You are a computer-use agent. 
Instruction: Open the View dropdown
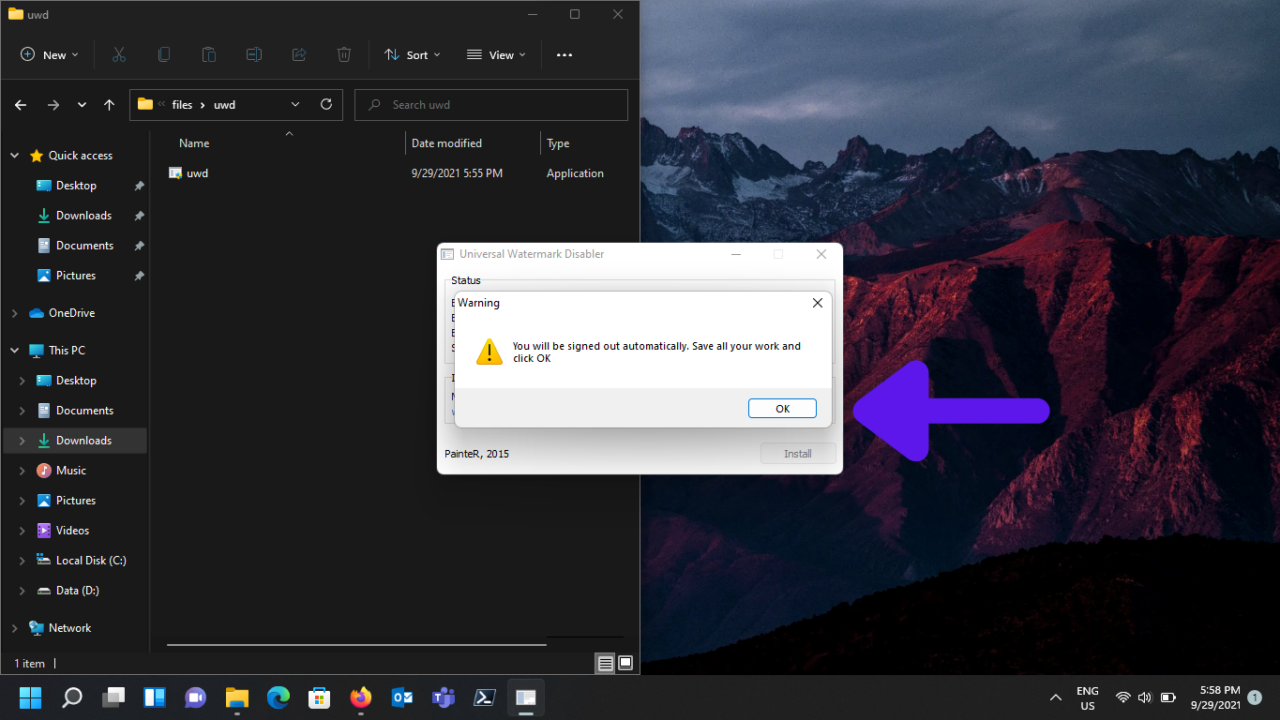coord(495,54)
